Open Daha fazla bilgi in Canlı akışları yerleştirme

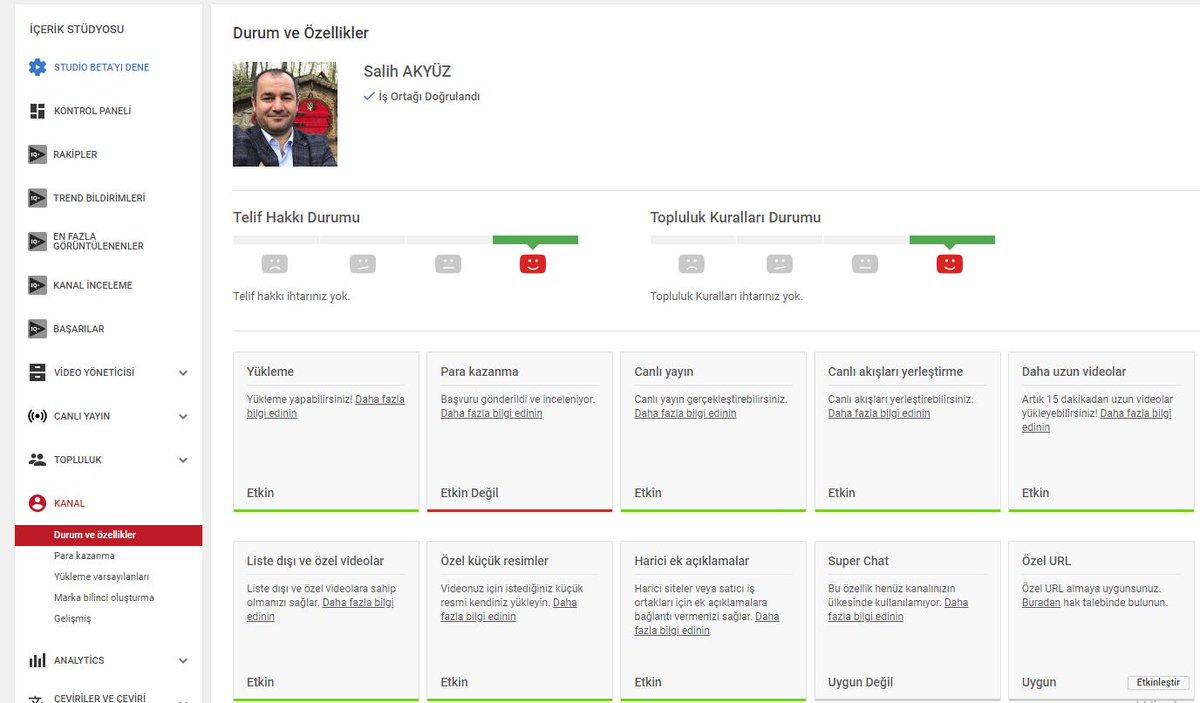[x=879, y=413]
